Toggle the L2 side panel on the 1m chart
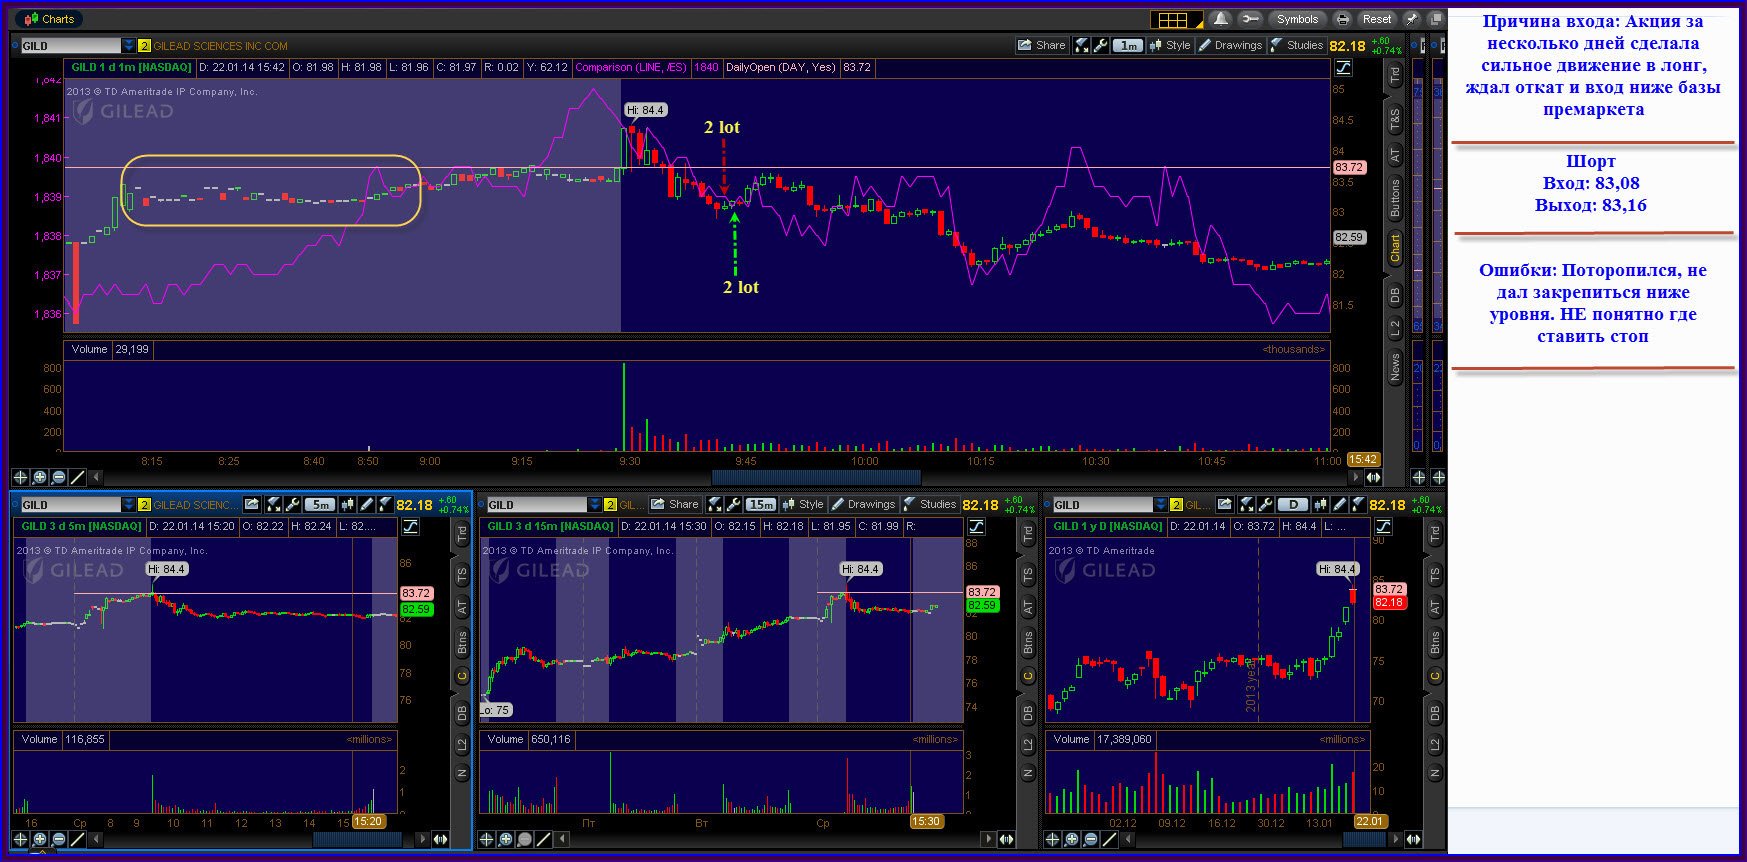The image size is (1747, 862). click(1395, 327)
